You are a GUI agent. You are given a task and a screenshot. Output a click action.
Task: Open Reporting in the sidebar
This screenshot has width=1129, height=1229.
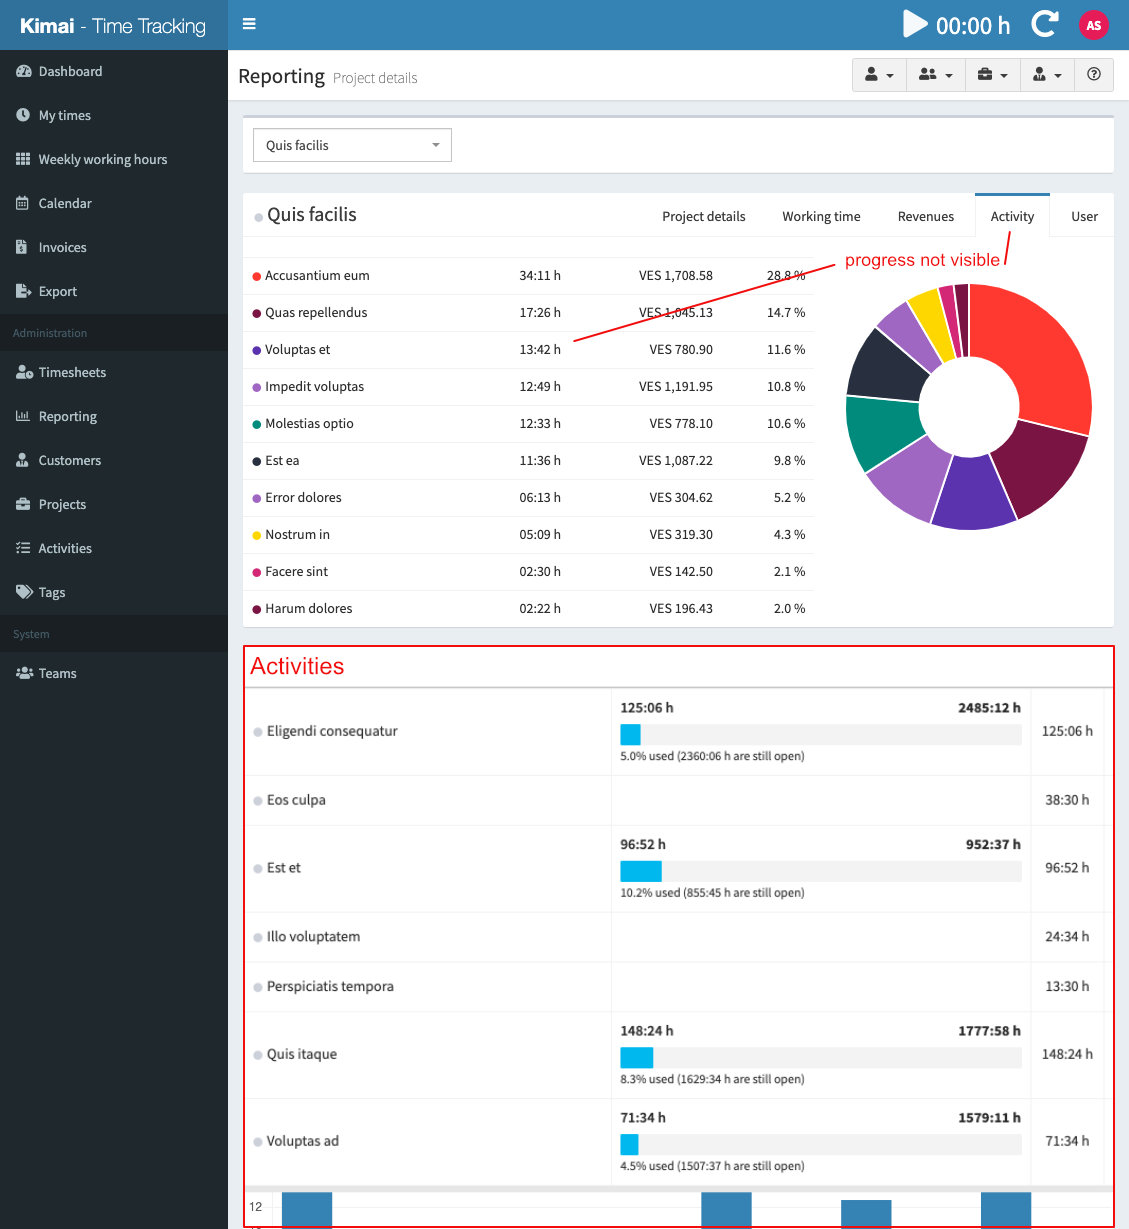[114, 416]
